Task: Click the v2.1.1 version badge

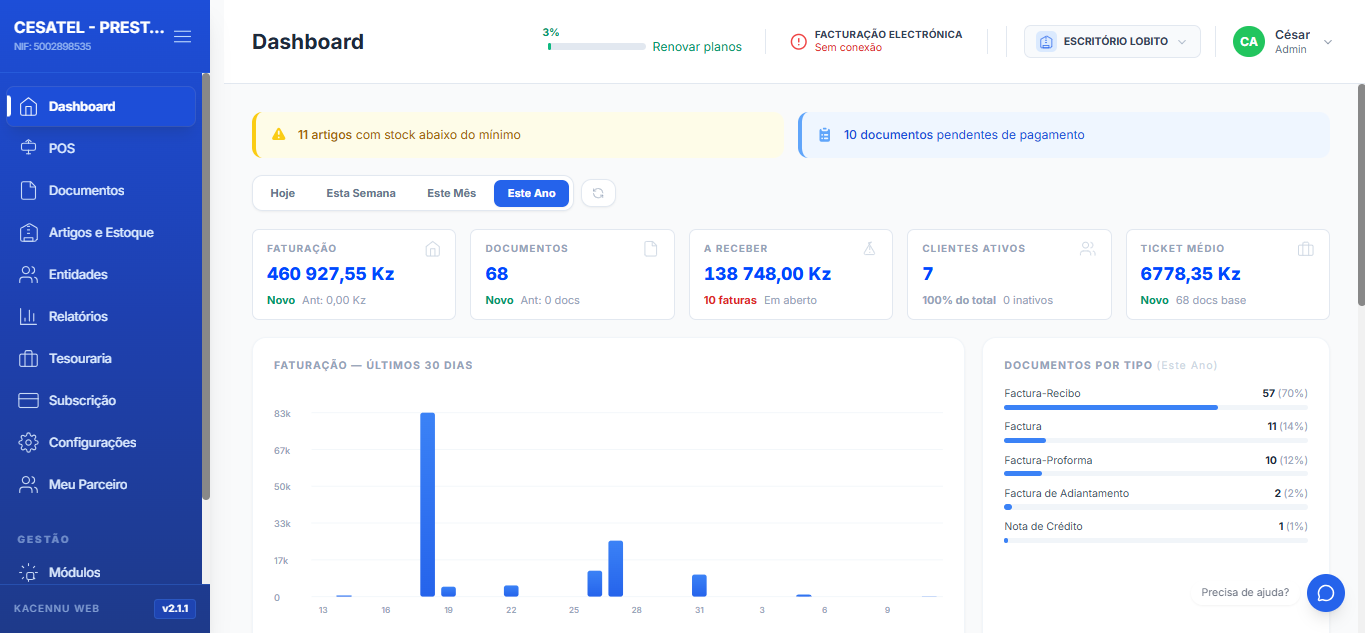Action: 175,608
